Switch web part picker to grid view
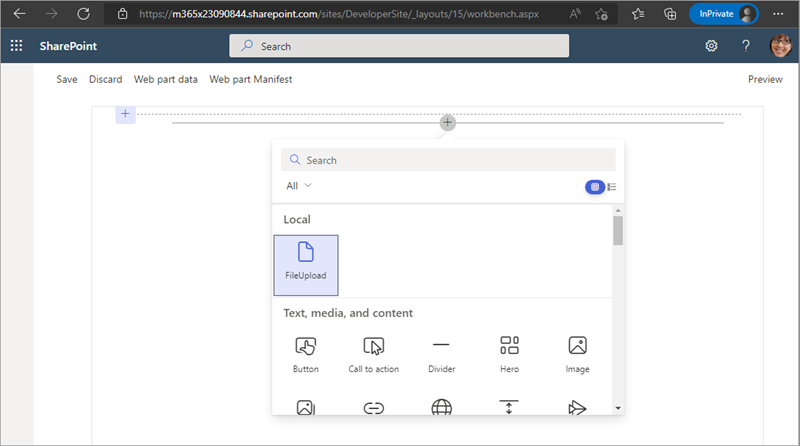The width and height of the screenshot is (800, 446). pyautogui.click(x=595, y=187)
